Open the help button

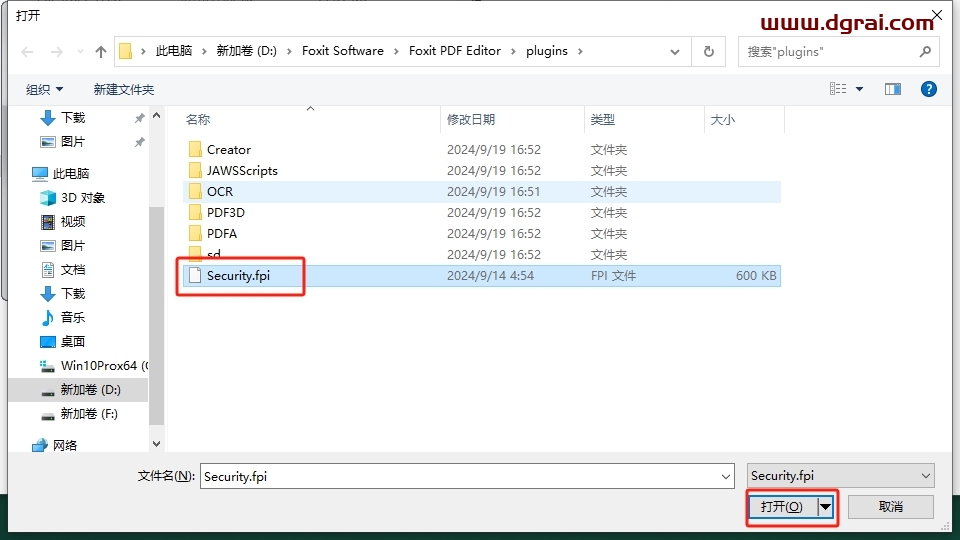coord(928,89)
